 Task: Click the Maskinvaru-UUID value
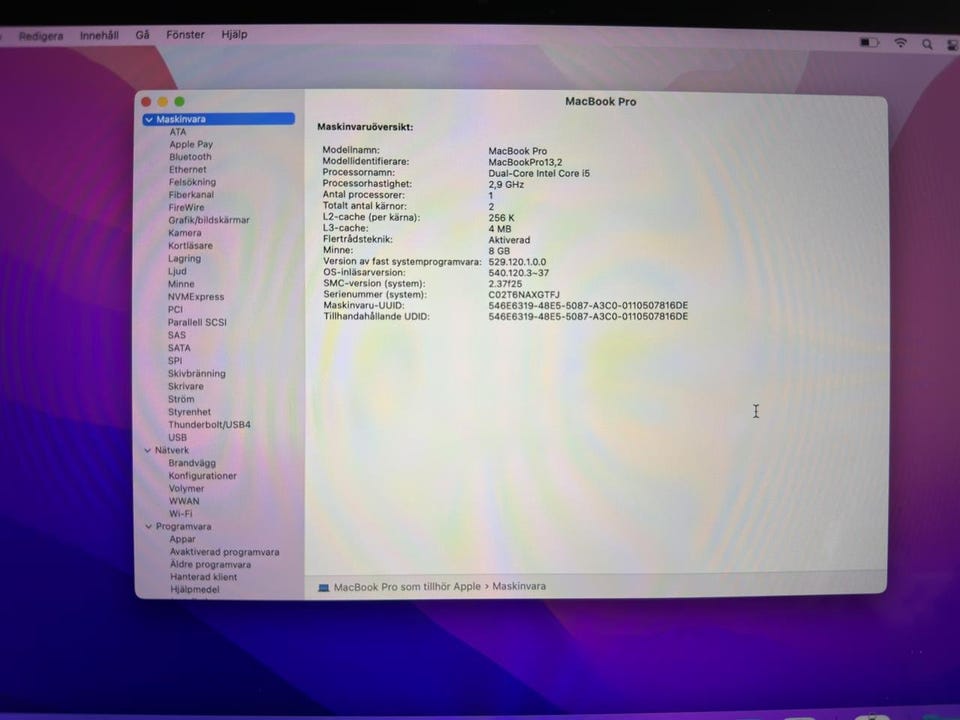tap(588, 306)
